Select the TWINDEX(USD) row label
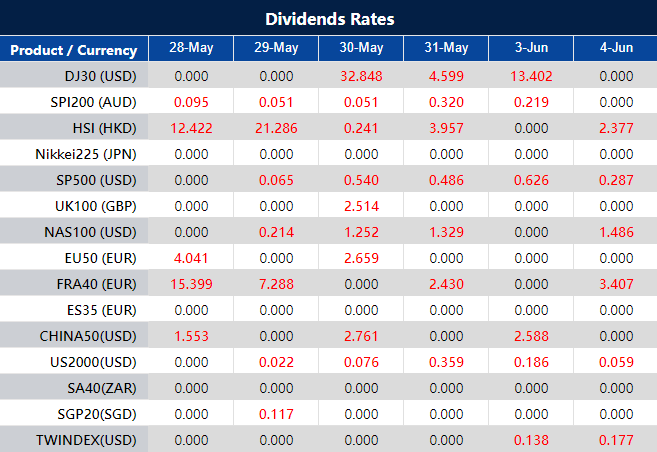Screen dimensions: 657x452 tap(91, 439)
